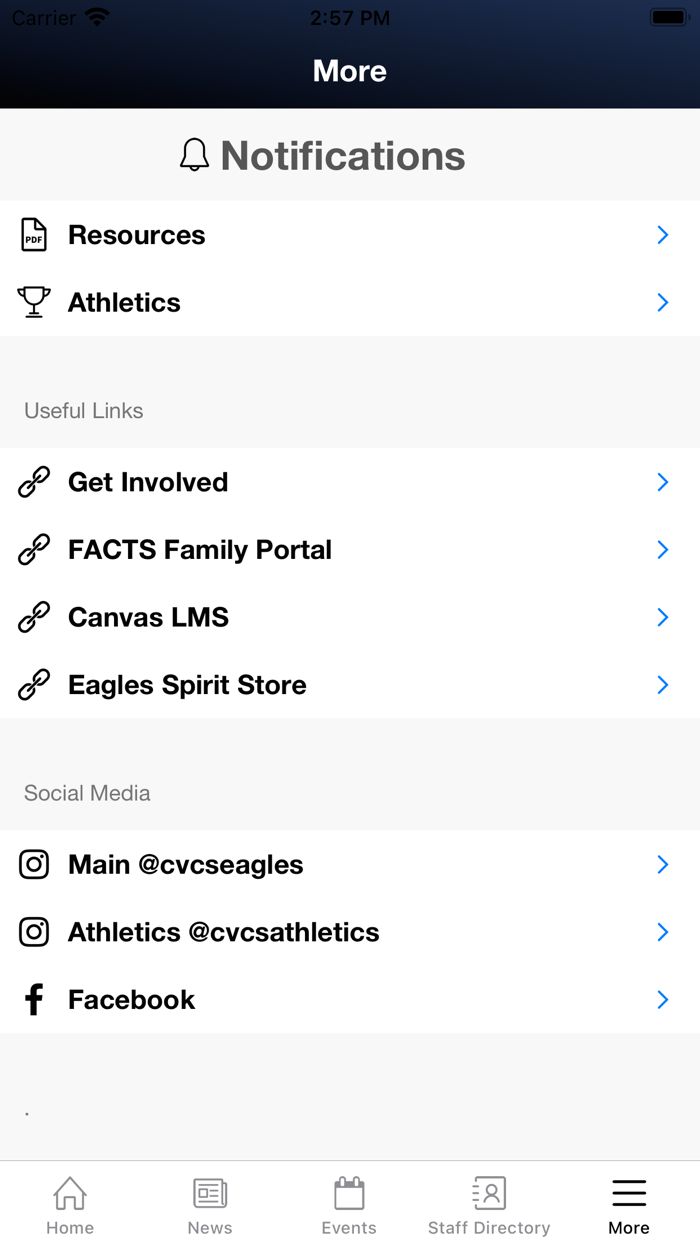700x1244 pixels.
Task: Tap the chevron next to Canvas LMS
Action: coord(662,617)
